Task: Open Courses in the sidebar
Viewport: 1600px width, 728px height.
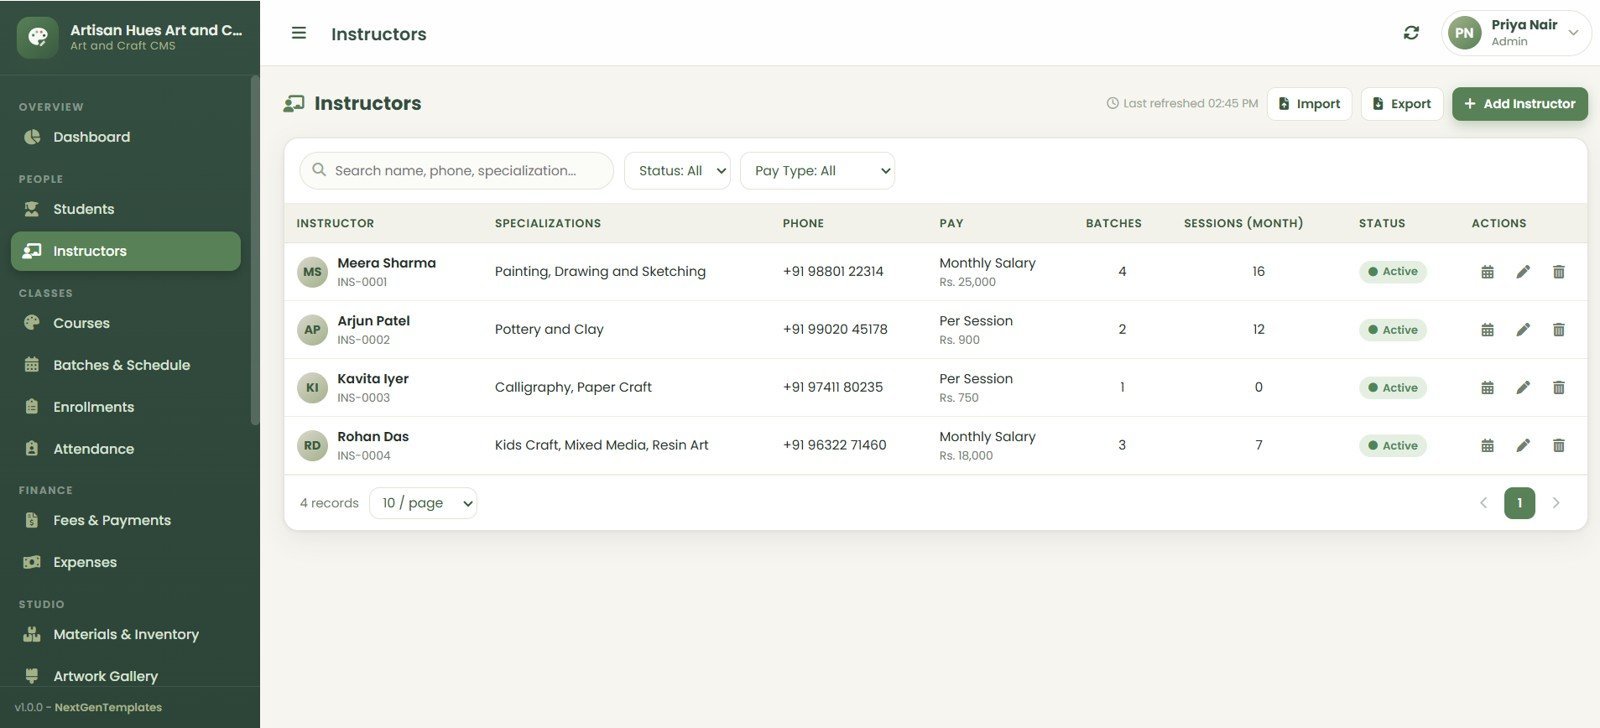Action: point(125,323)
